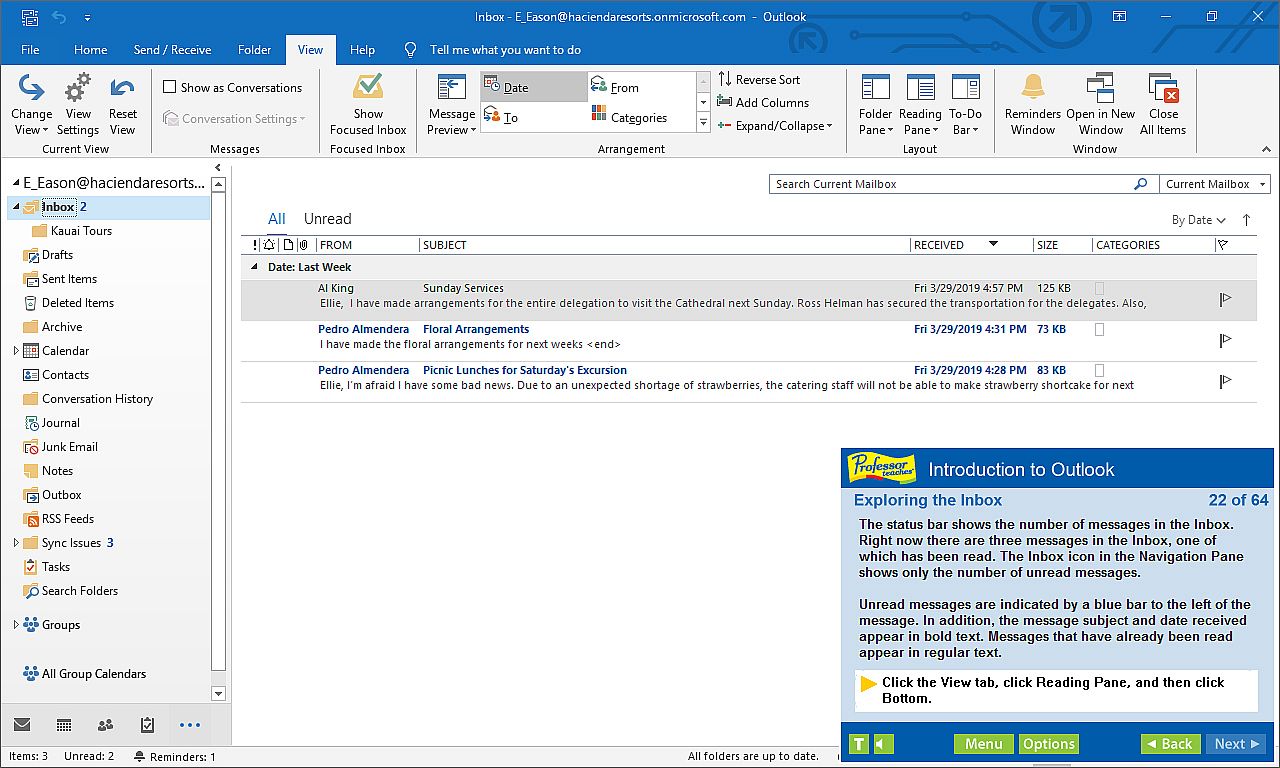Image resolution: width=1280 pixels, height=768 pixels.
Task: Click Show Focused Inbox icon
Action: click(368, 88)
